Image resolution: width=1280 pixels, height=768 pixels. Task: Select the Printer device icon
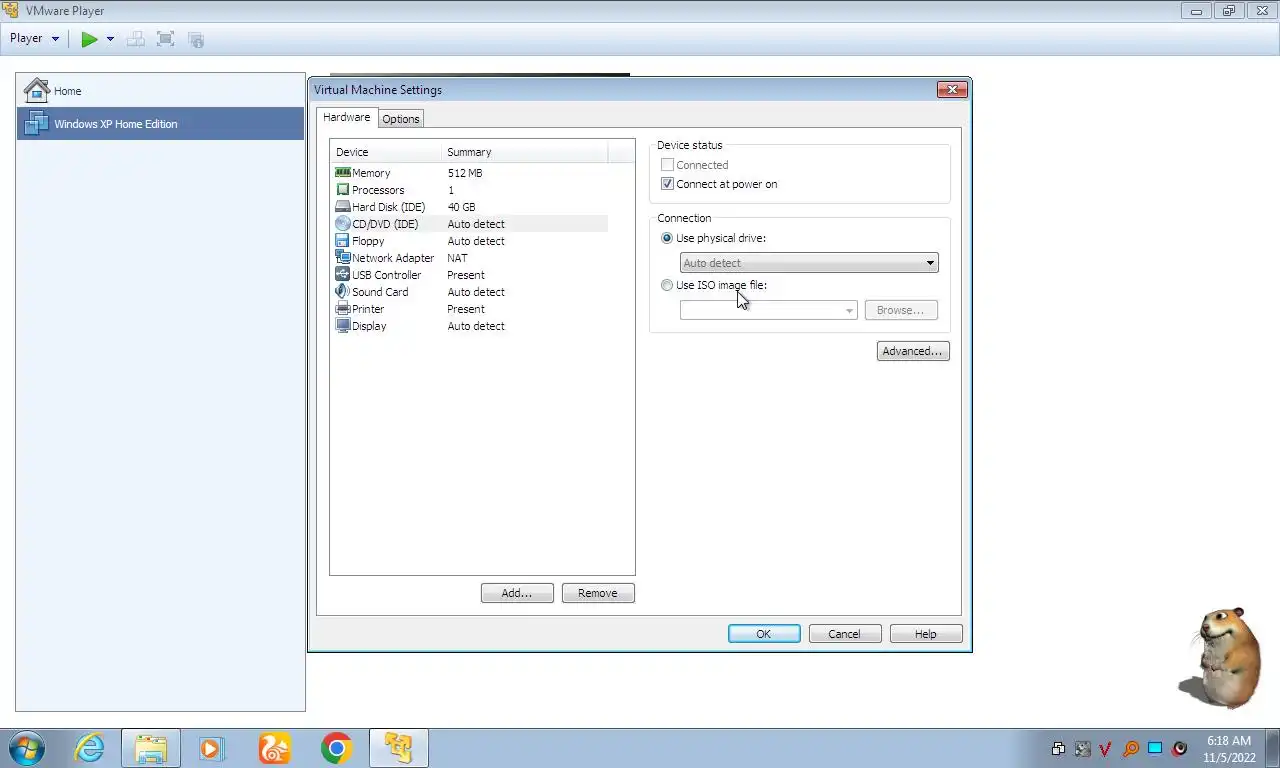click(x=343, y=309)
